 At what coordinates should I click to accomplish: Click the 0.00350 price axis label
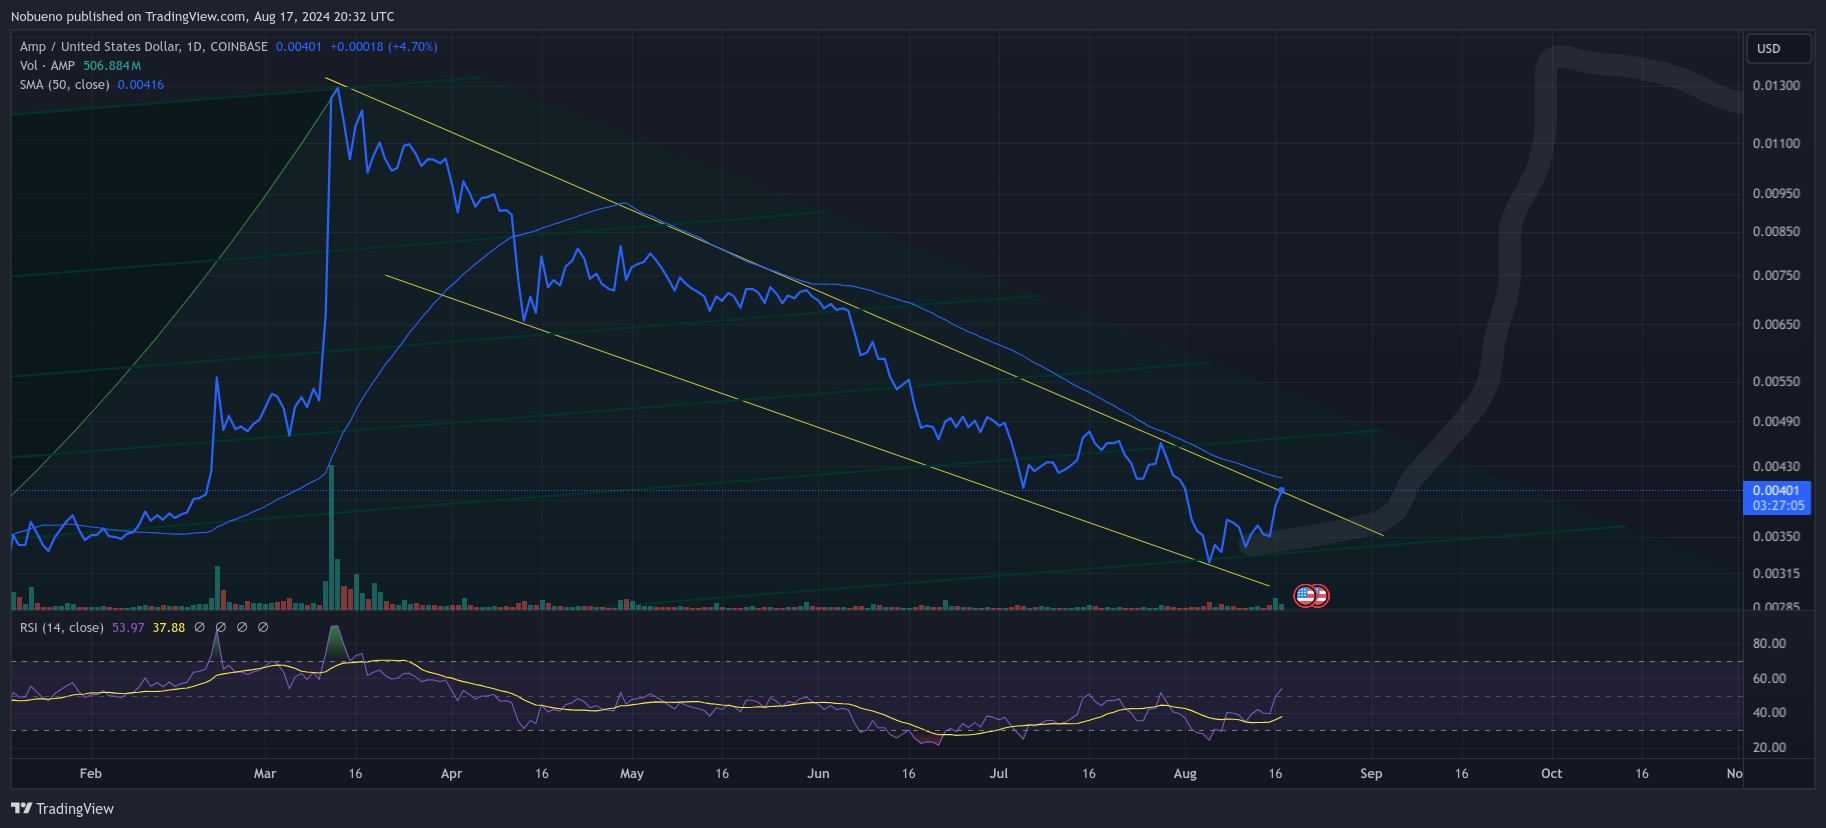1776,536
